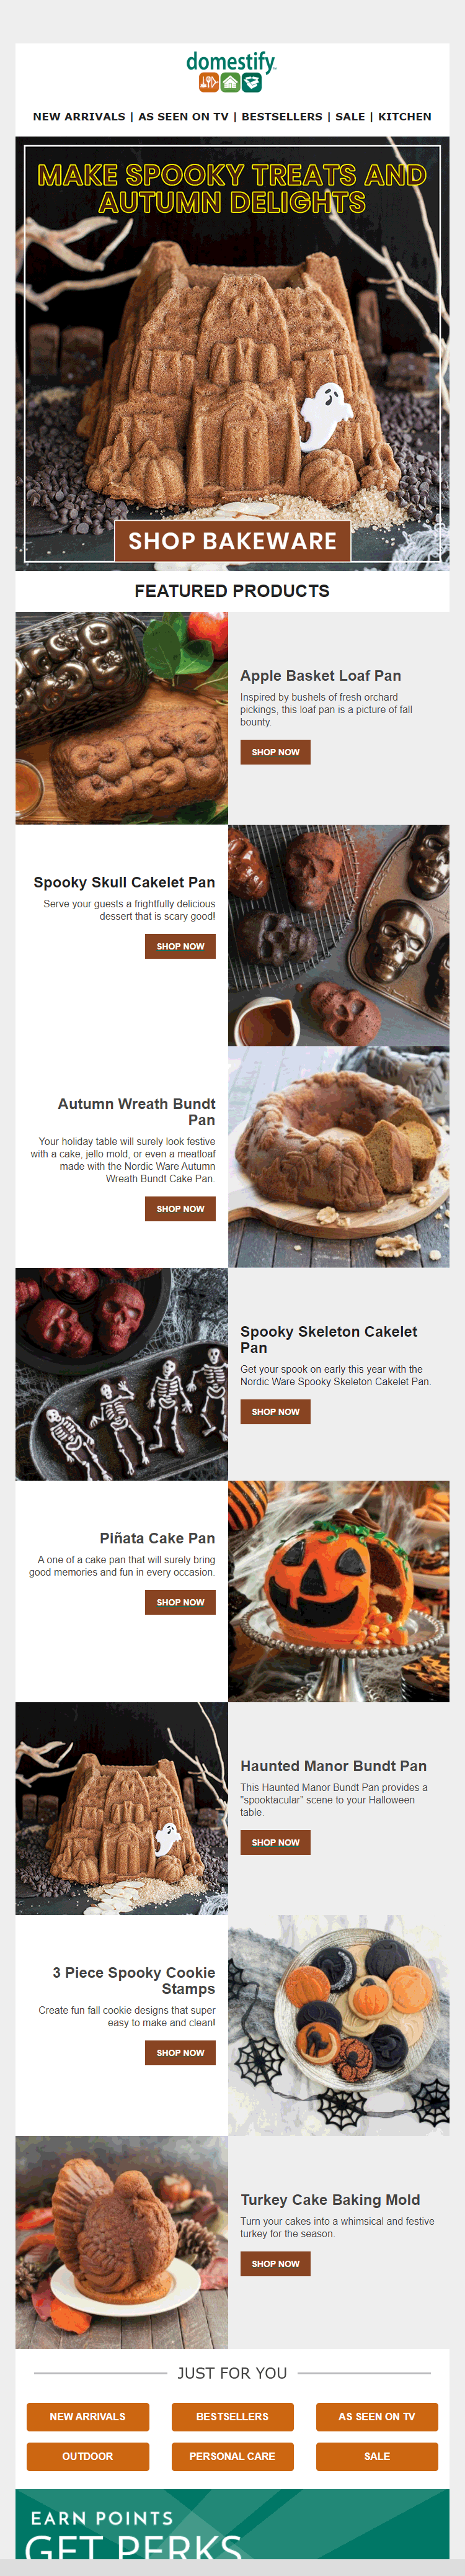
Task: Shop now for Haunted Manor Bundt Pan
Action: point(275,1842)
